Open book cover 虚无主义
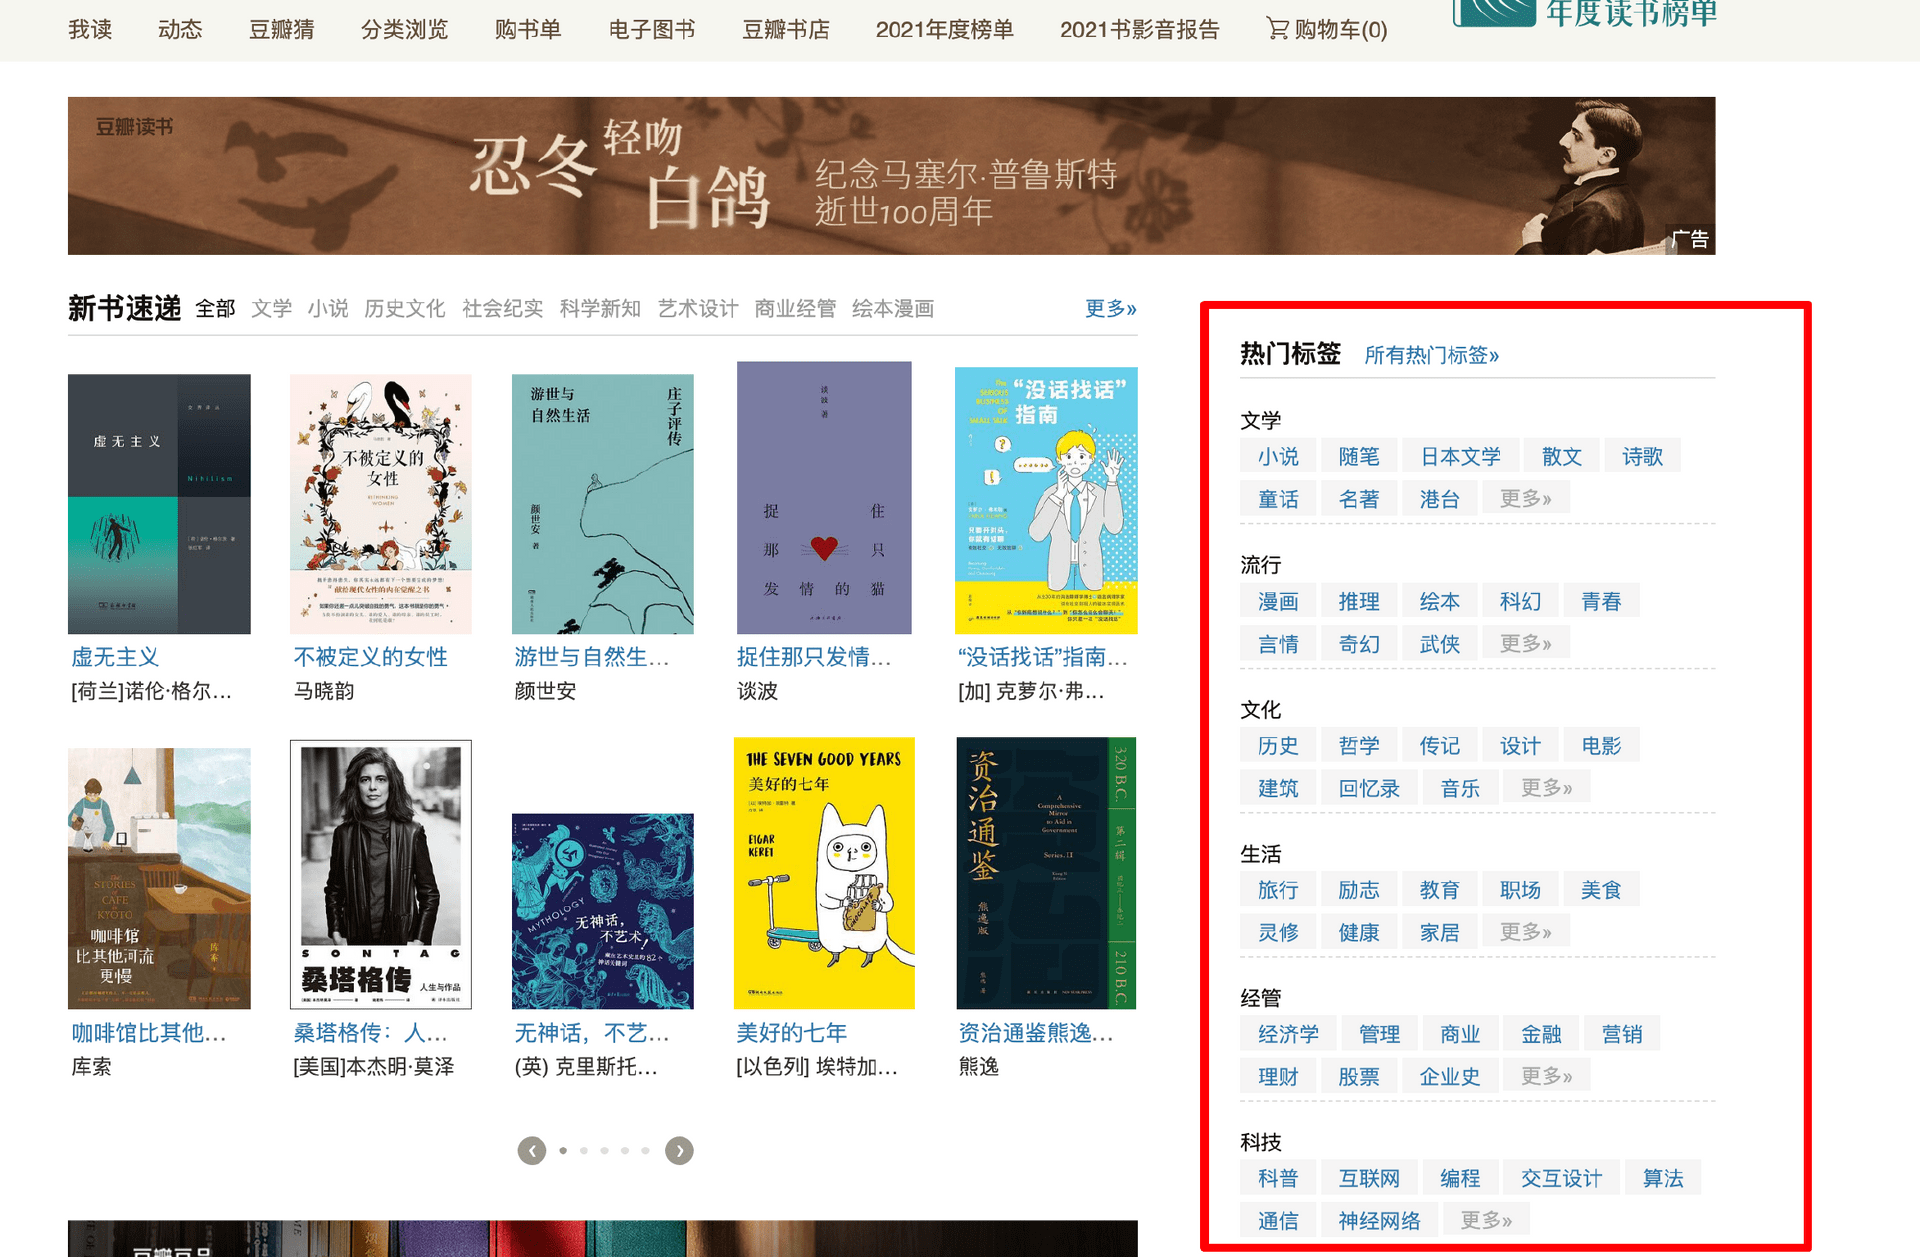Image resolution: width=1920 pixels, height=1257 pixels. click(159, 503)
